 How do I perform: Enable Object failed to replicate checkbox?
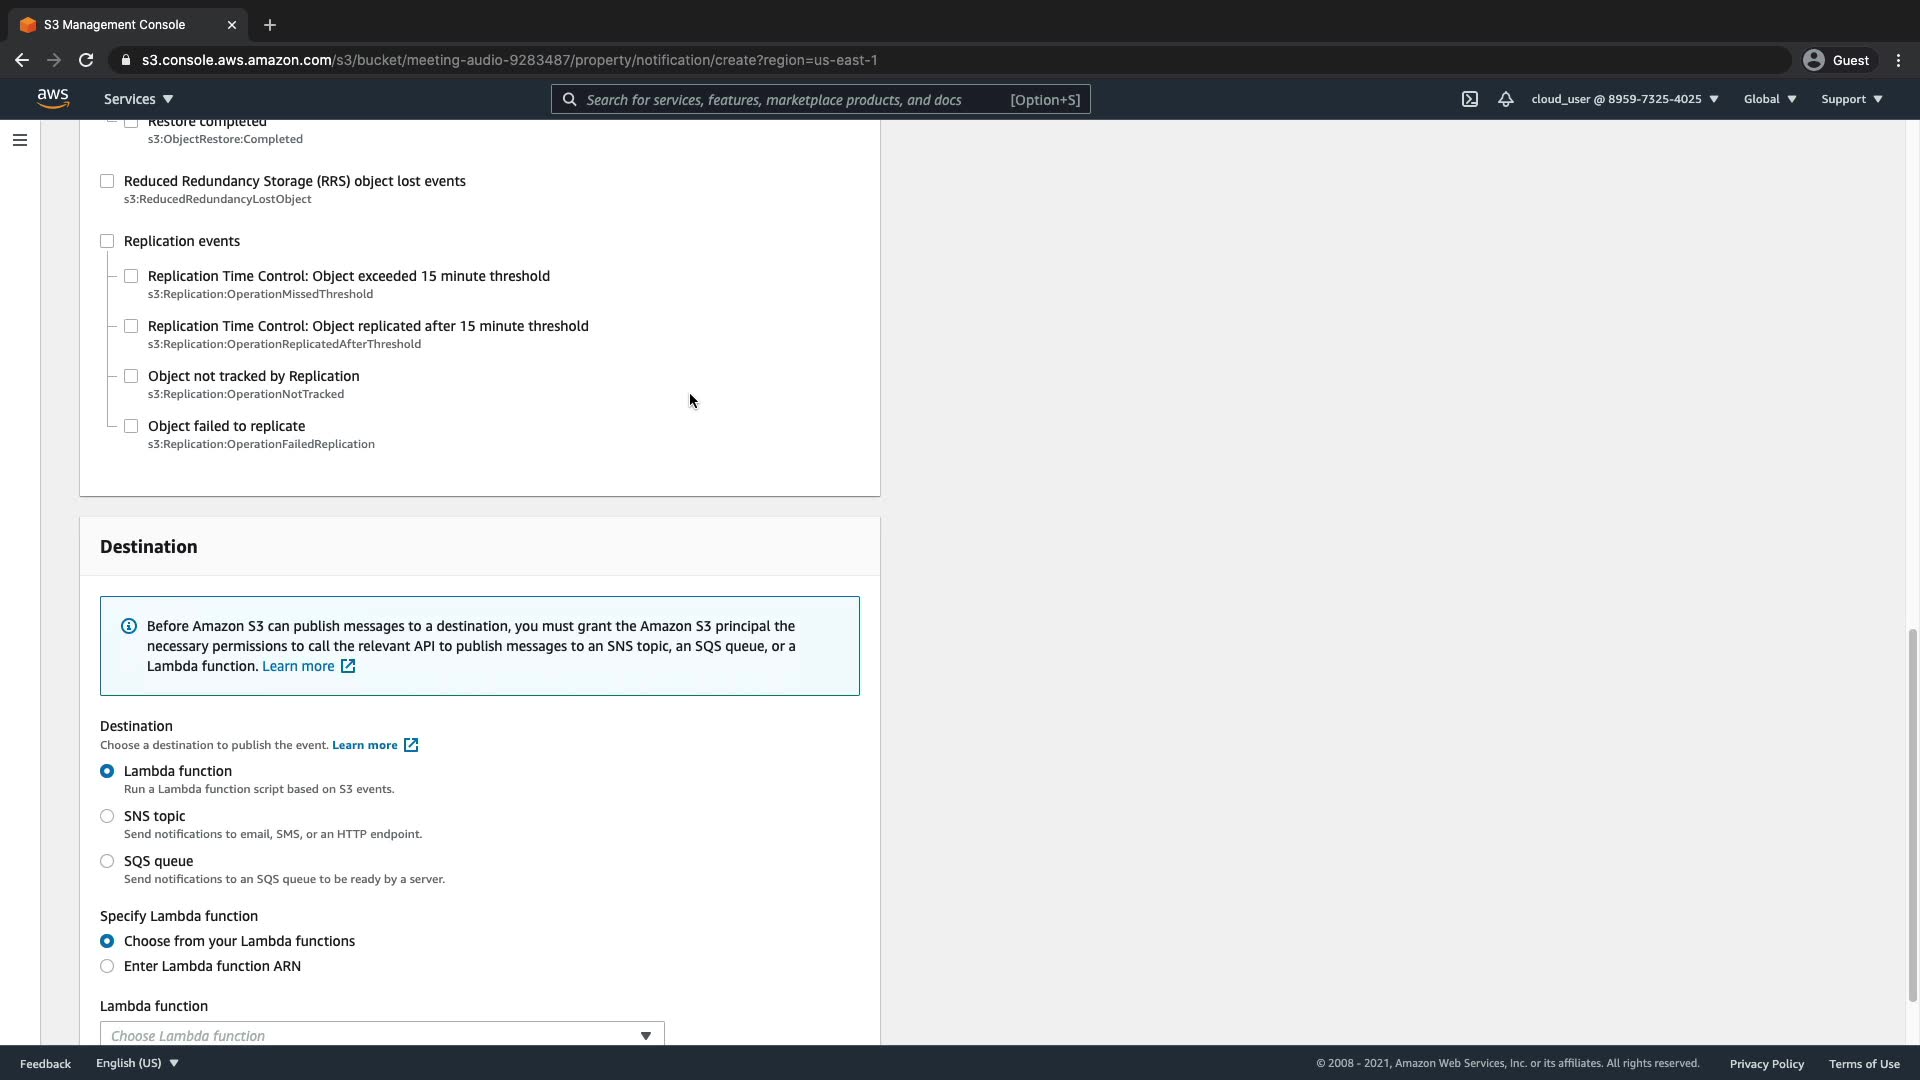131,426
